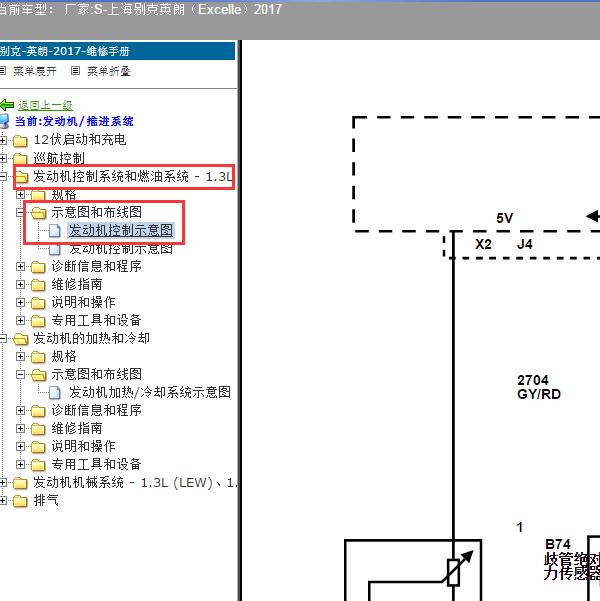
Task: Click the green back arrow icon
Action: [7, 105]
